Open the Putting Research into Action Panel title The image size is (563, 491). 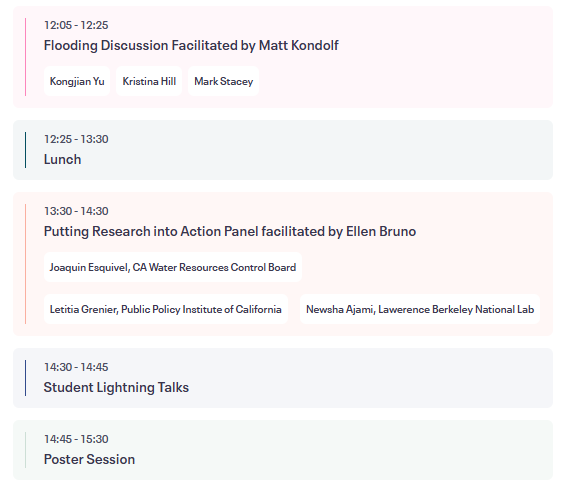click(230, 231)
